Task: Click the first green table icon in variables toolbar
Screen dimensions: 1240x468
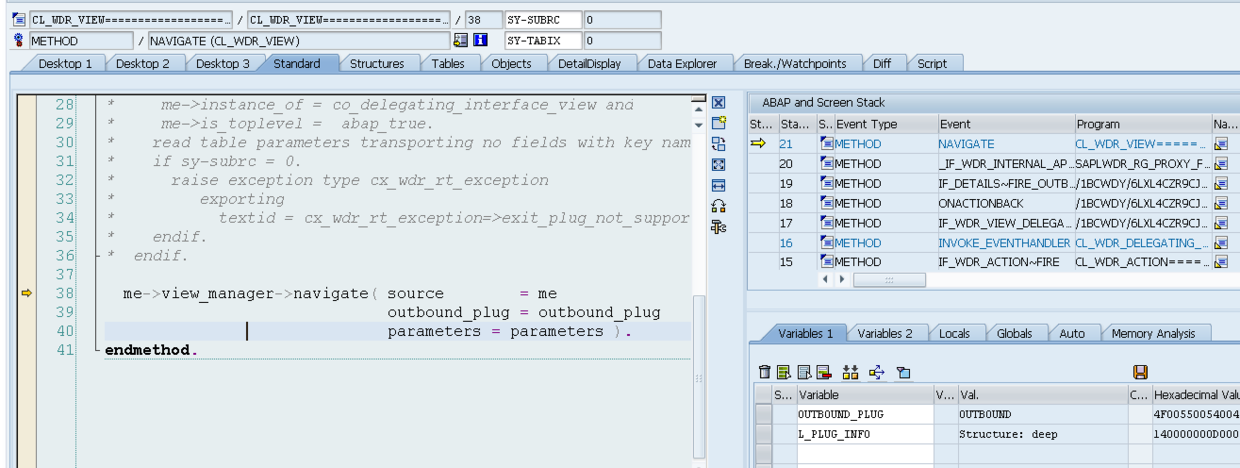Action: pos(784,372)
